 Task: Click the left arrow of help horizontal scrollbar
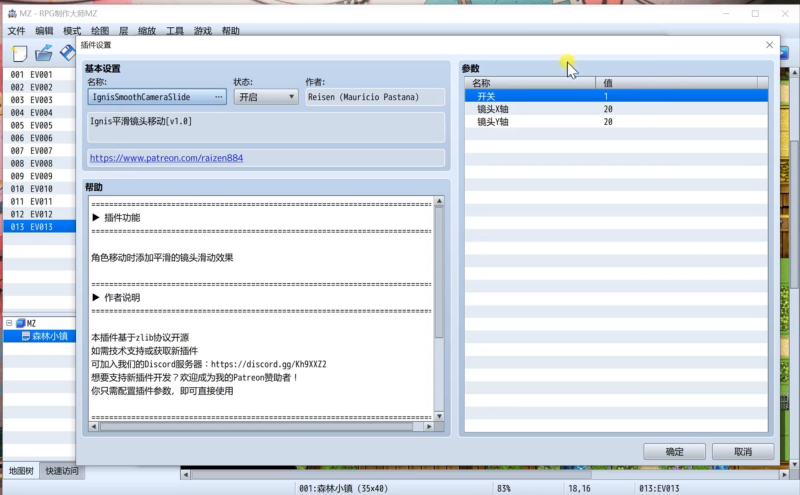pos(93,426)
